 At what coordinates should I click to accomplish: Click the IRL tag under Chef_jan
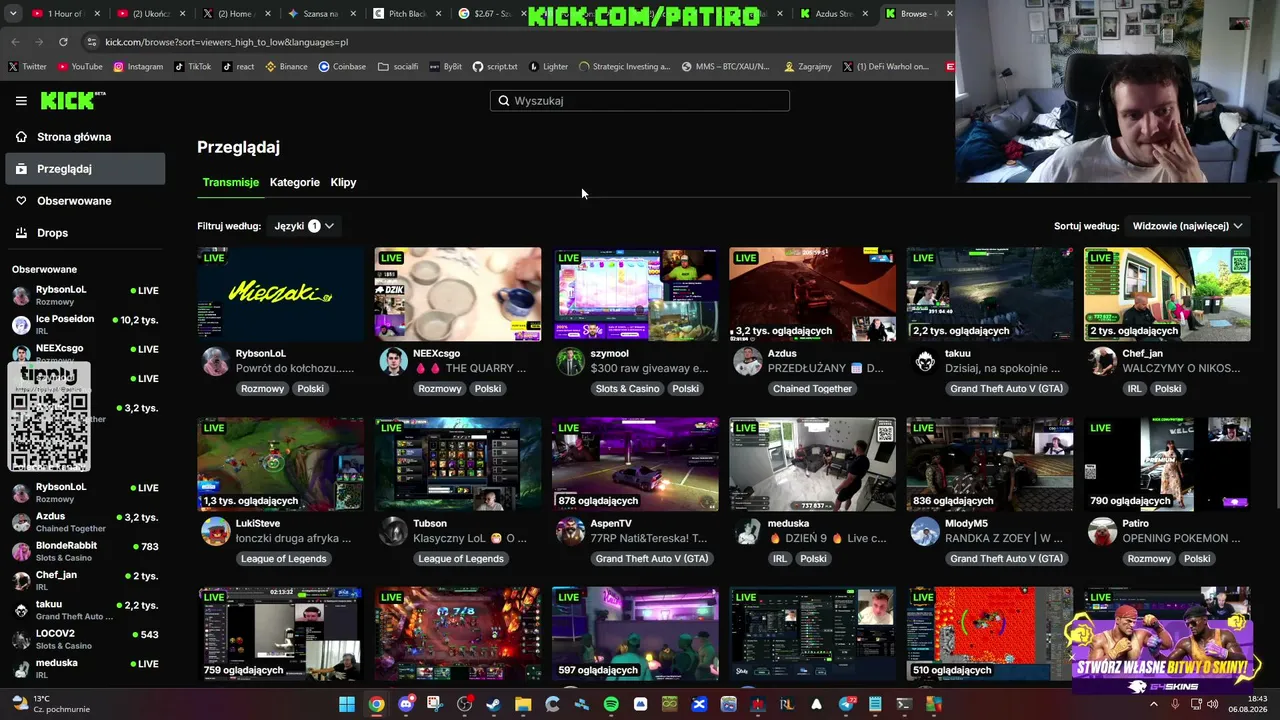(x=1134, y=389)
